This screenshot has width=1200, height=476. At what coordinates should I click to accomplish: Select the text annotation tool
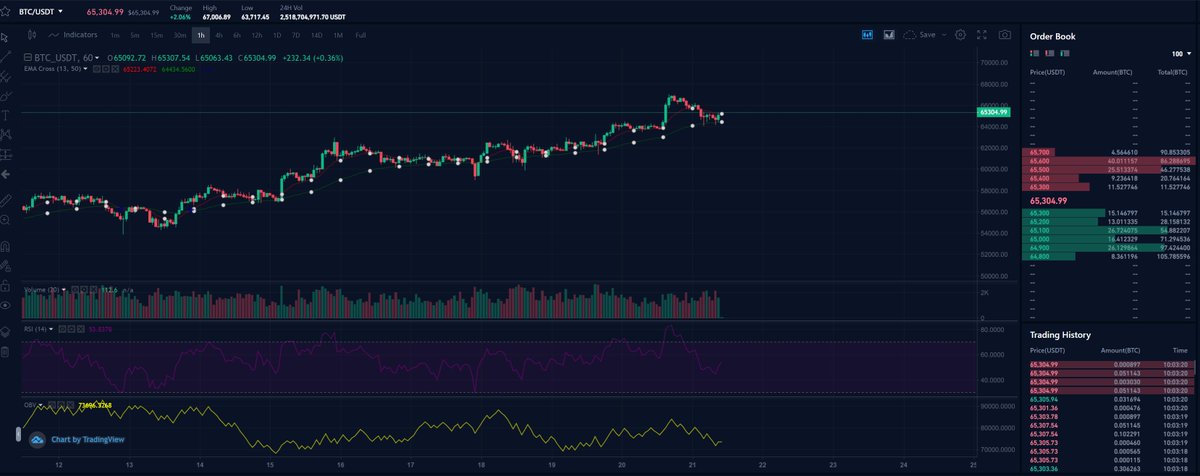point(6,115)
